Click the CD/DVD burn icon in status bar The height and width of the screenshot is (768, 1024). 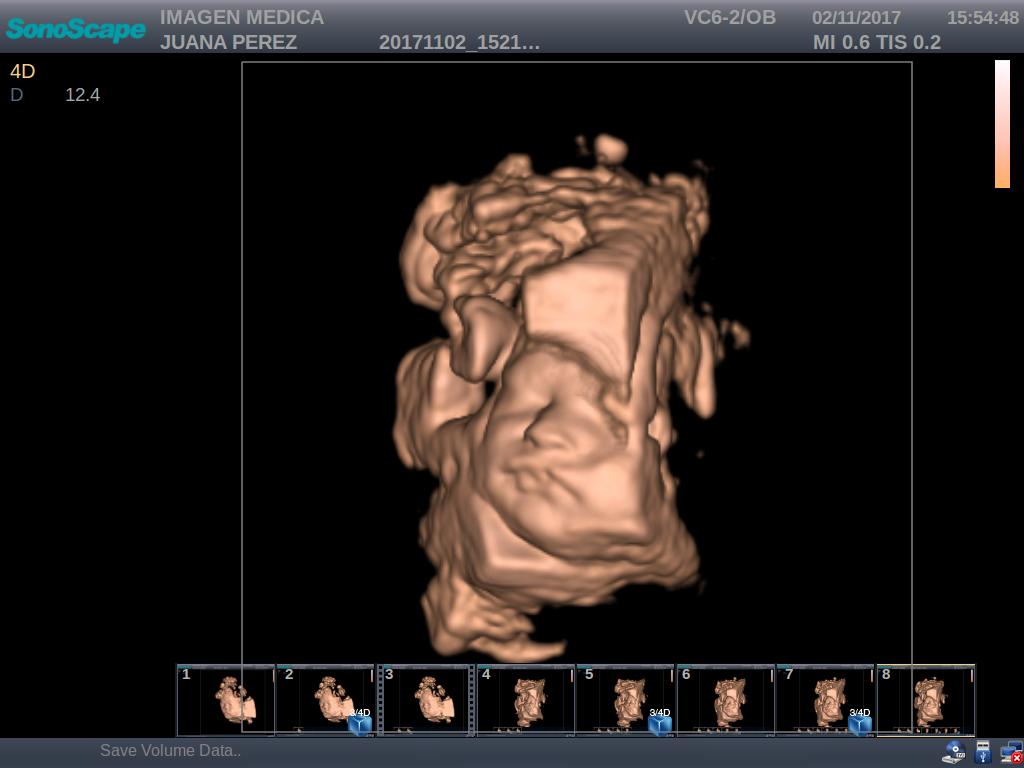952,752
